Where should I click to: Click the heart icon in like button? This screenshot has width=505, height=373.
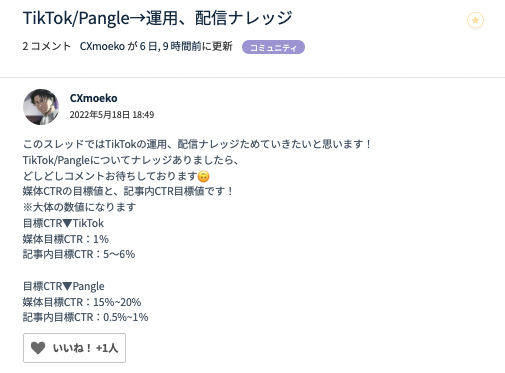click(x=38, y=348)
